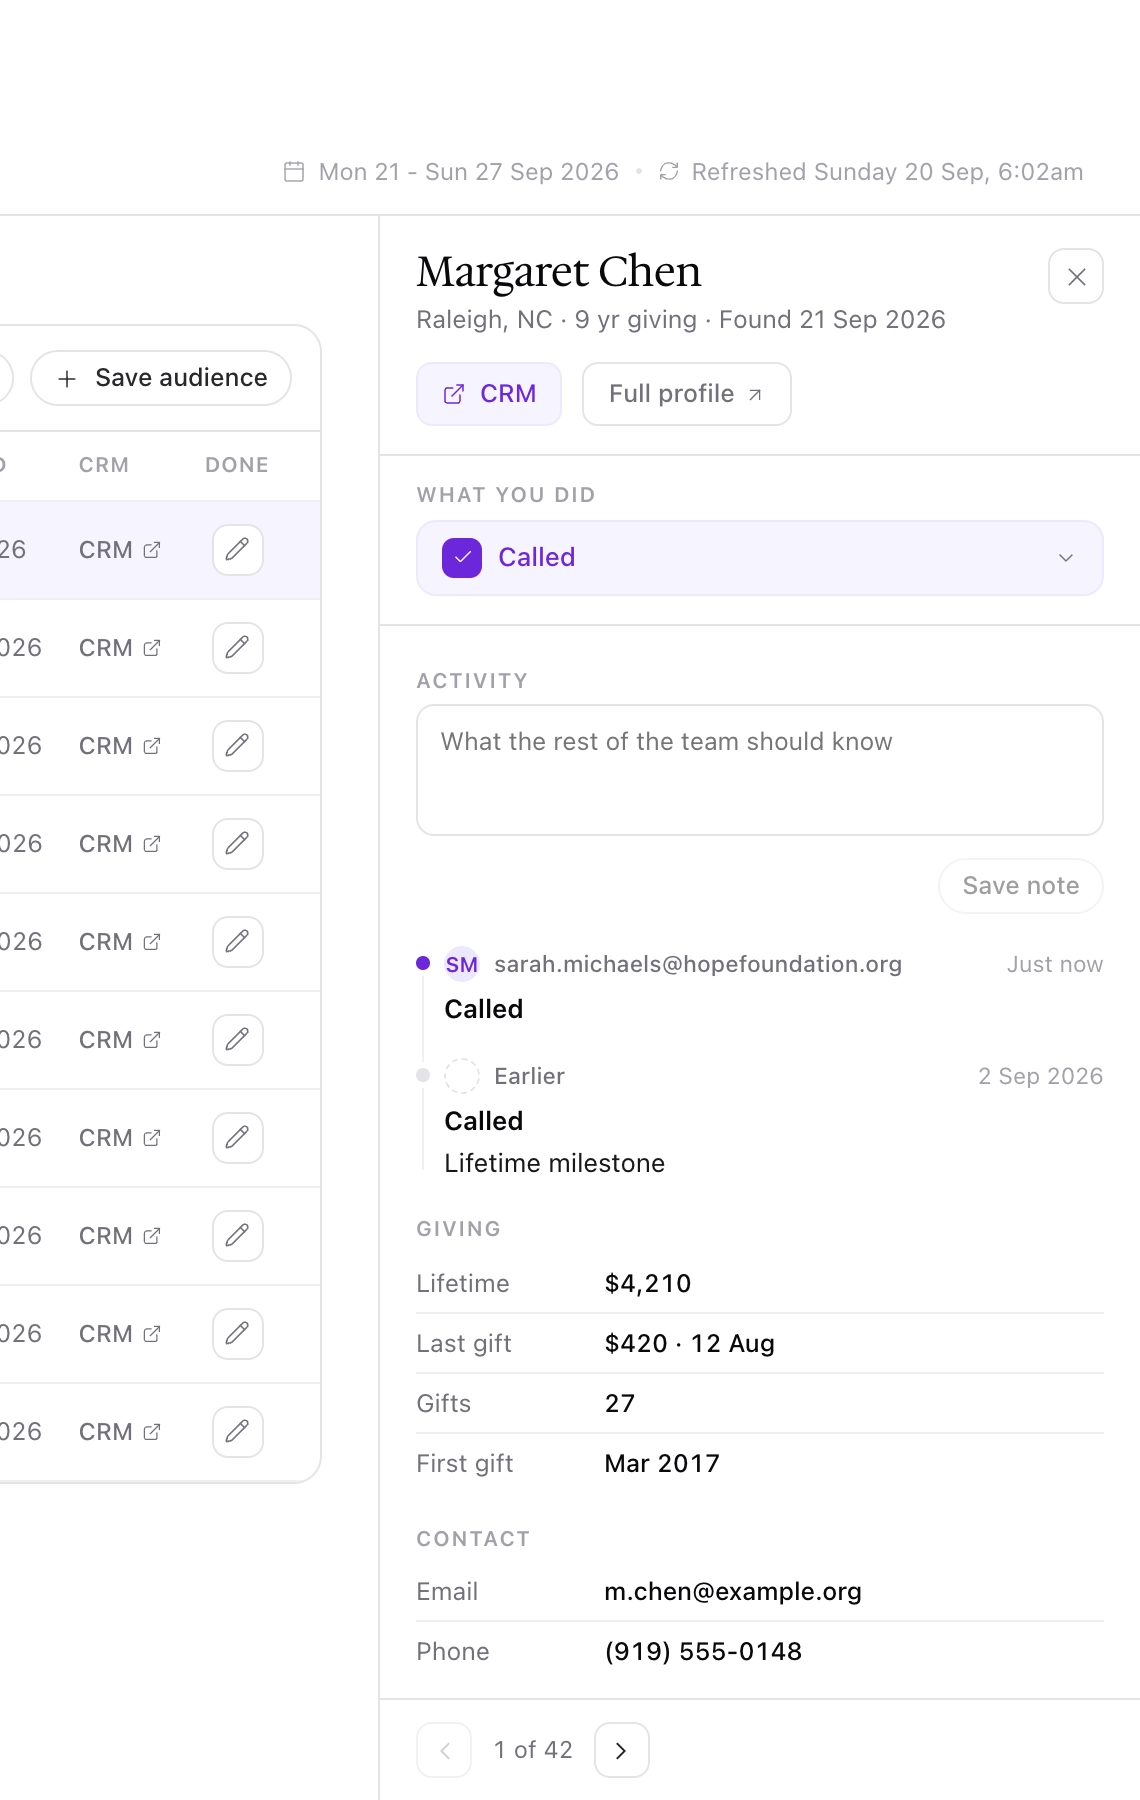Click the dashed avatar circle beside Earlier
This screenshot has height=1800, width=1140.
[462, 1076]
